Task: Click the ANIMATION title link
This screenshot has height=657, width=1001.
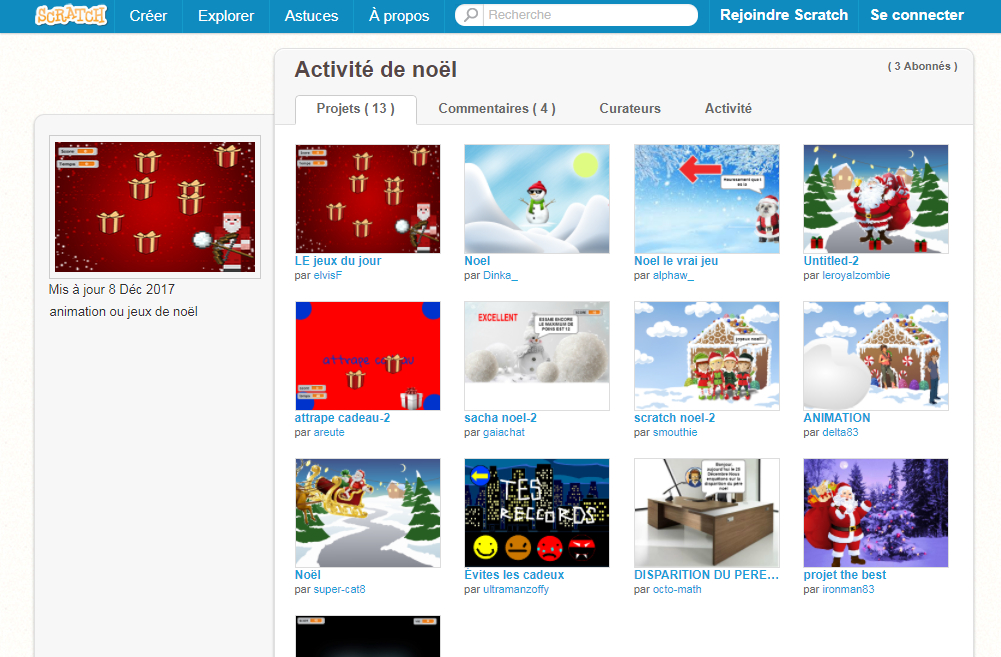Action: click(x=837, y=418)
